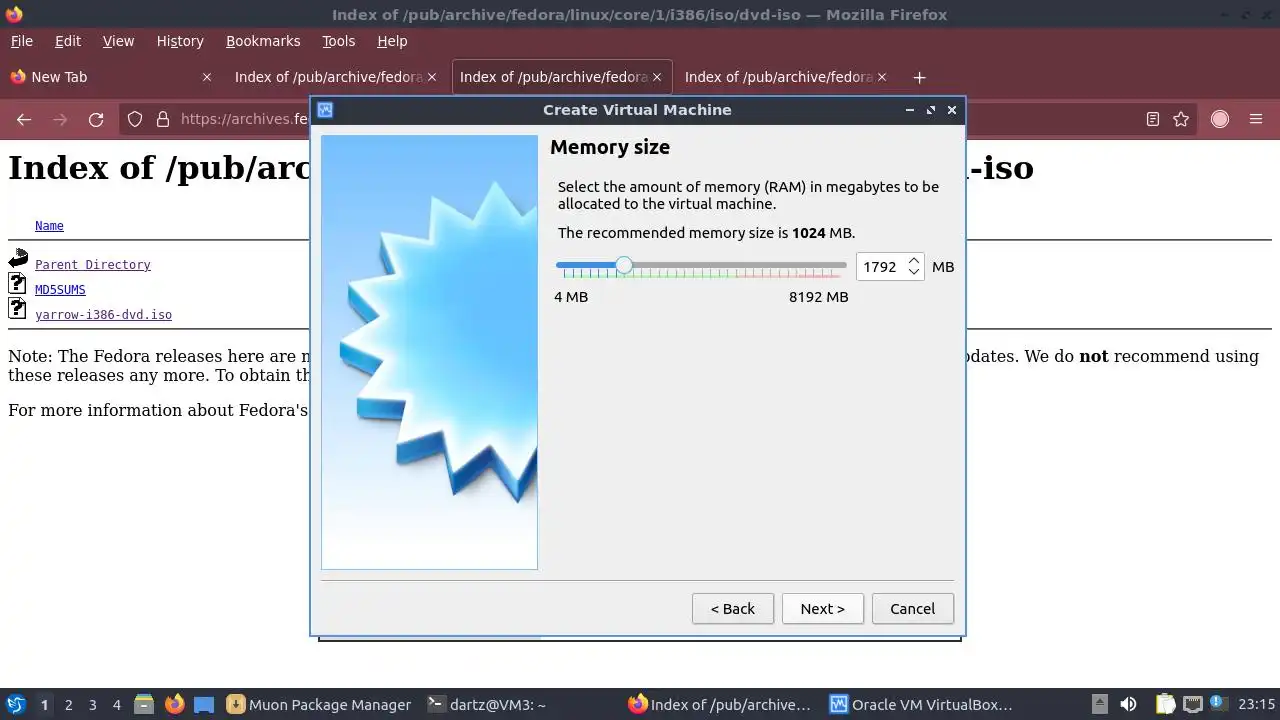Click the Firefox Index of /pub/archive taskbar entry

pyautogui.click(x=720, y=704)
